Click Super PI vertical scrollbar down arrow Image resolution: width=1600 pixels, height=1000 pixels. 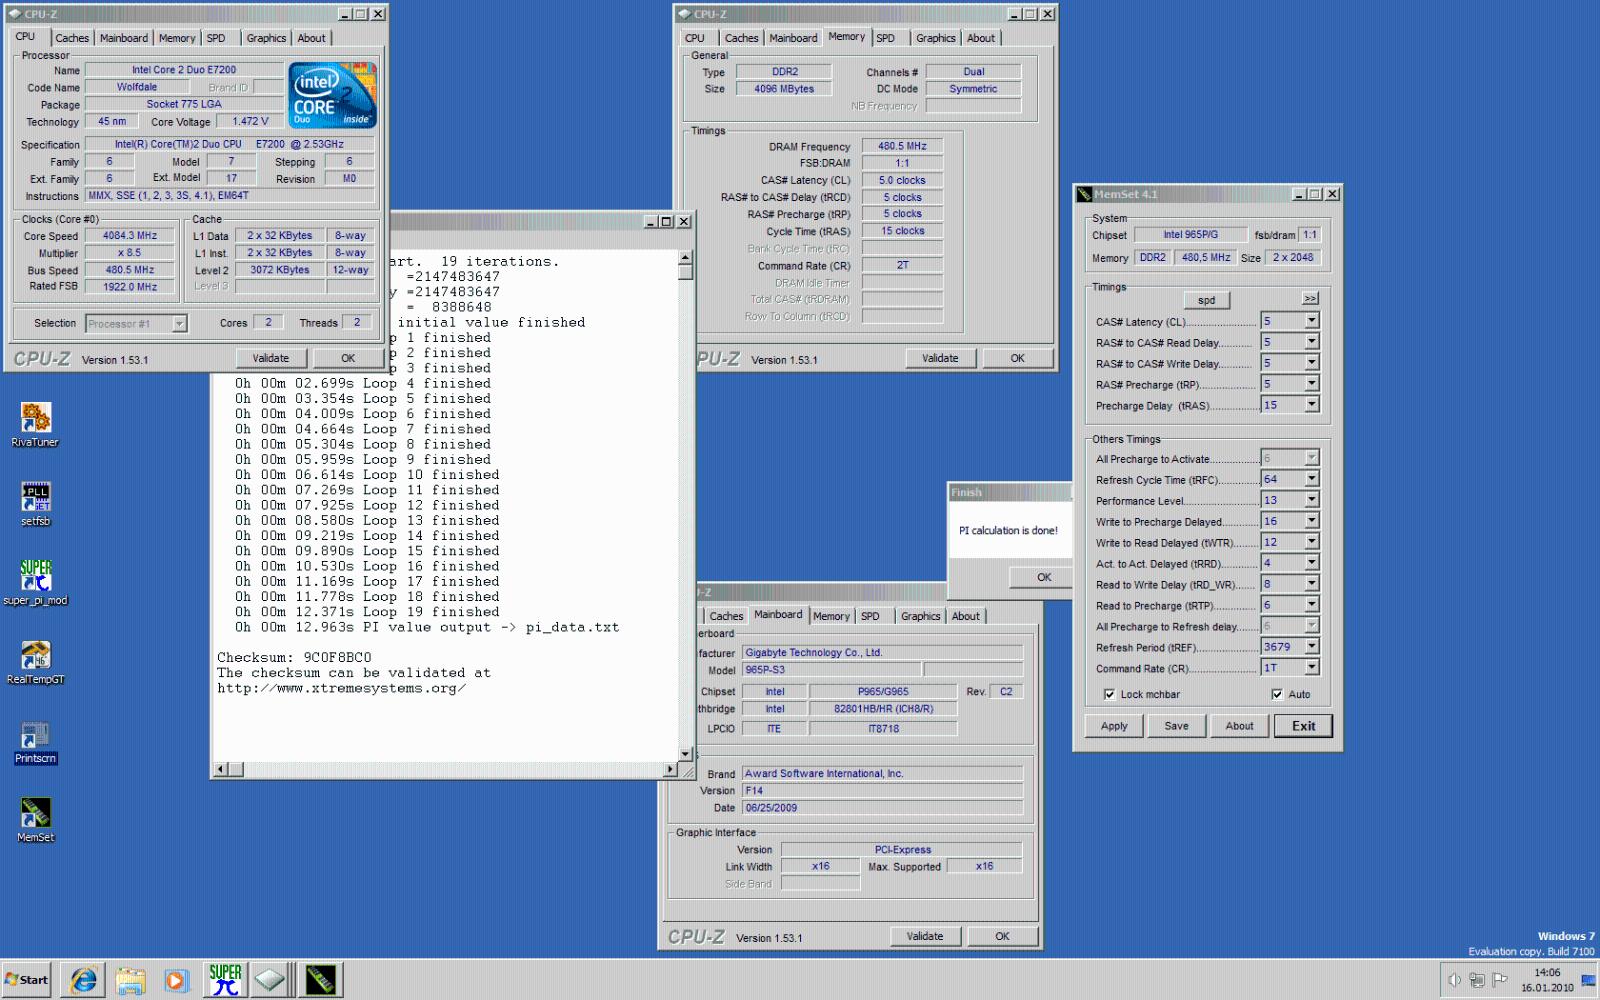pyautogui.click(x=685, y=754)
